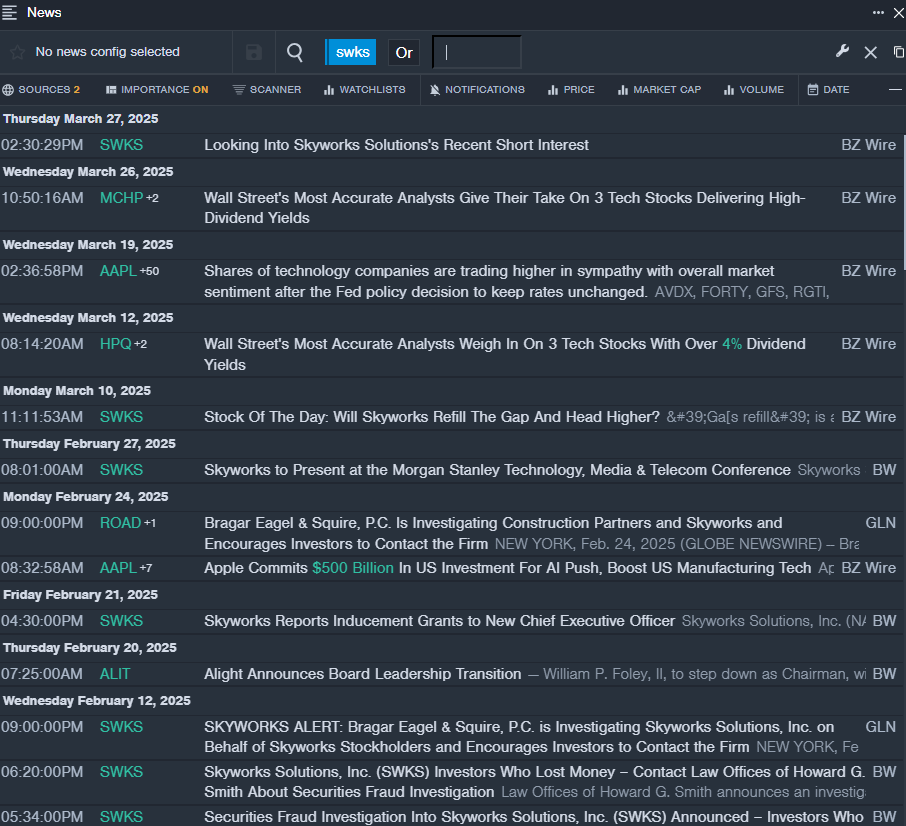Open the hamburger menu beside News title
The image size is (906, 826).
tap(9, 13)
